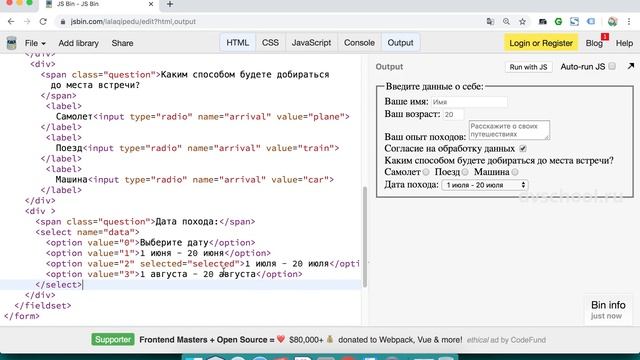This screenshot has height=360, width=640.
Task: Toggle the JavaScript panel tab
Action: (x=311, y=42)
